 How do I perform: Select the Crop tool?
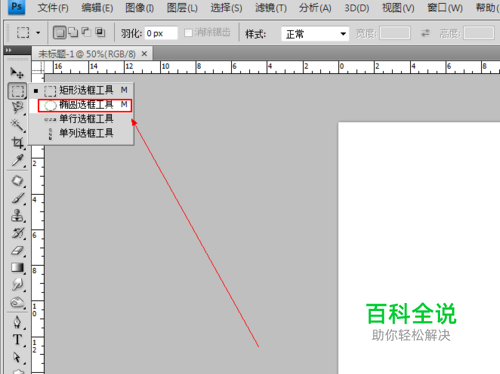click(x=17, y=143)
